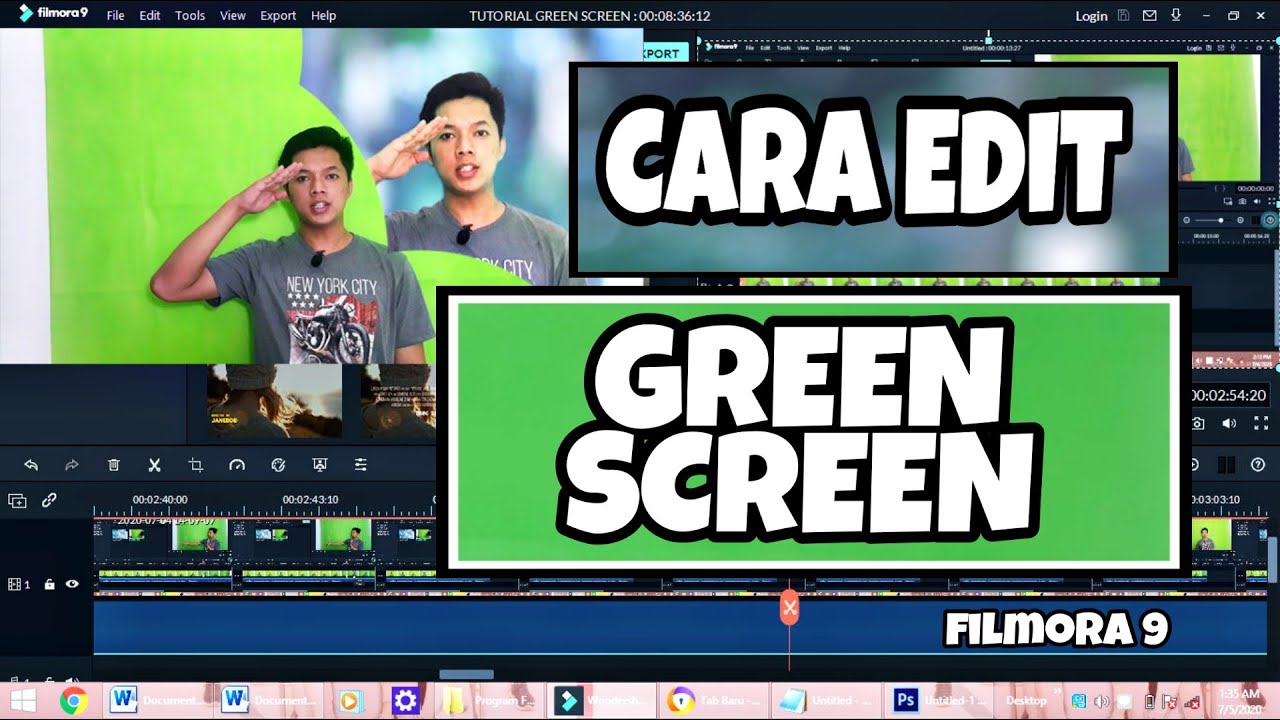Click the Filmora9 logo
This screenshot has height=720, width=1280.
(x=53, y=14)
